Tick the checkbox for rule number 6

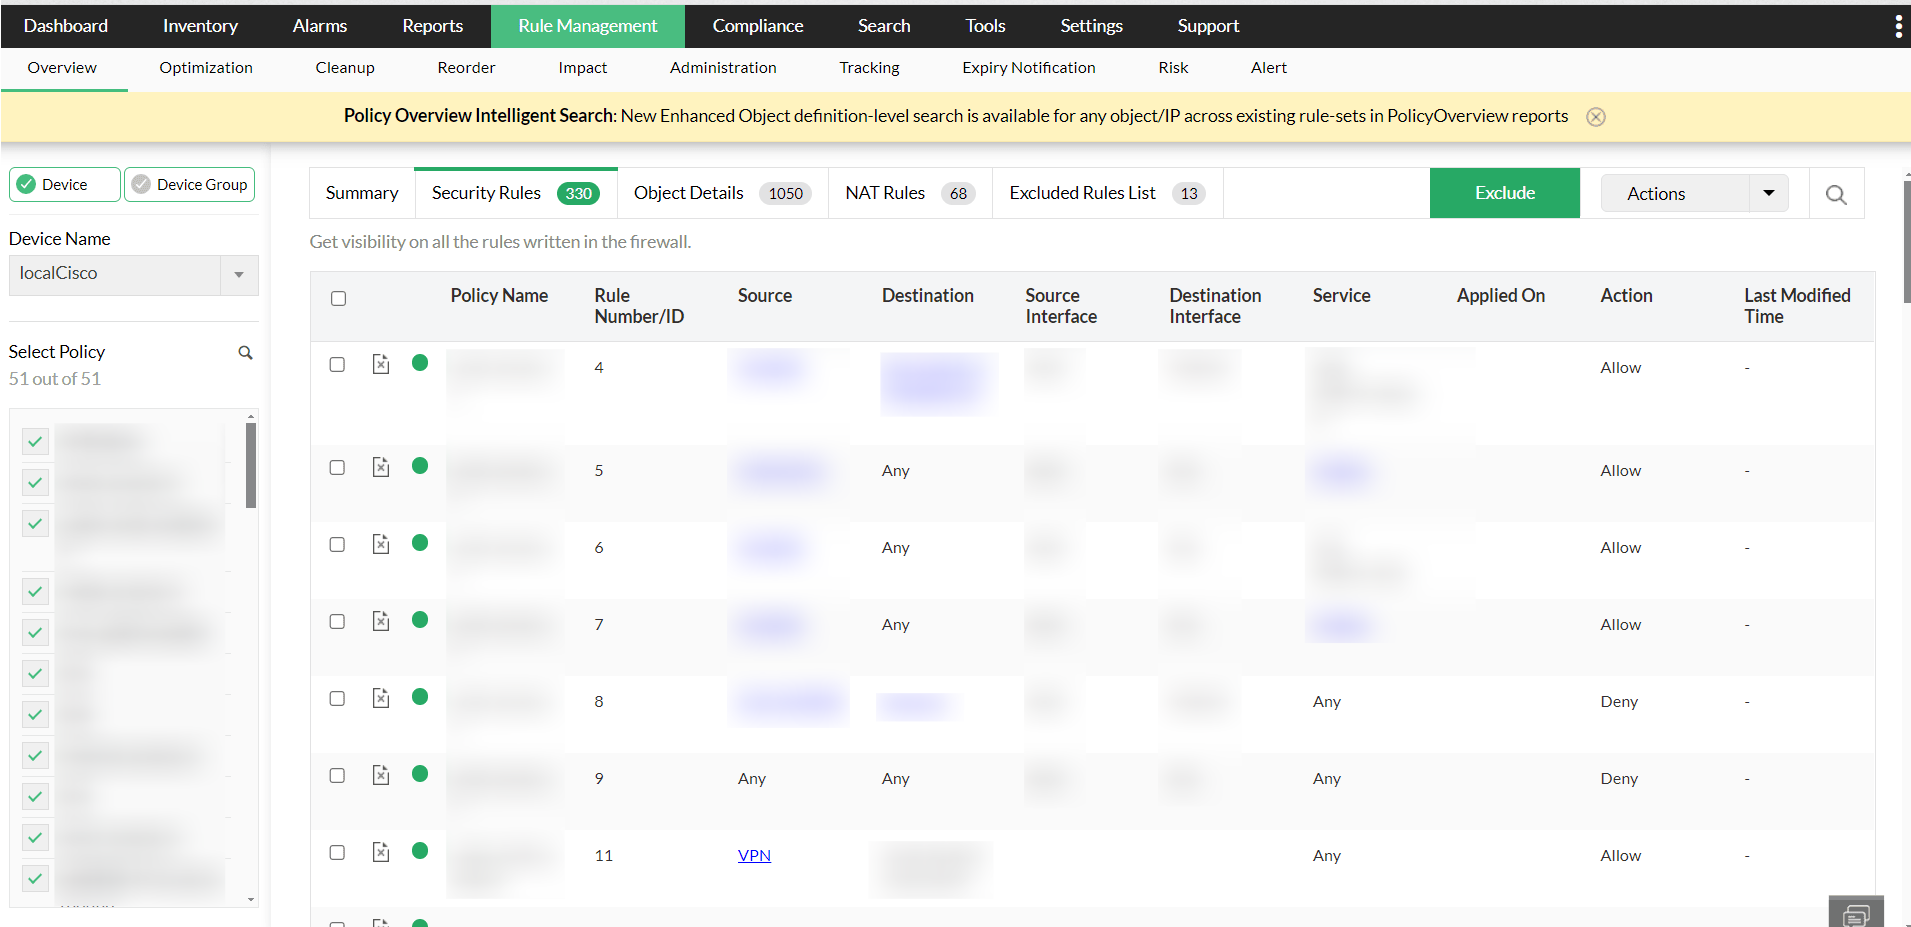point(338,545)
